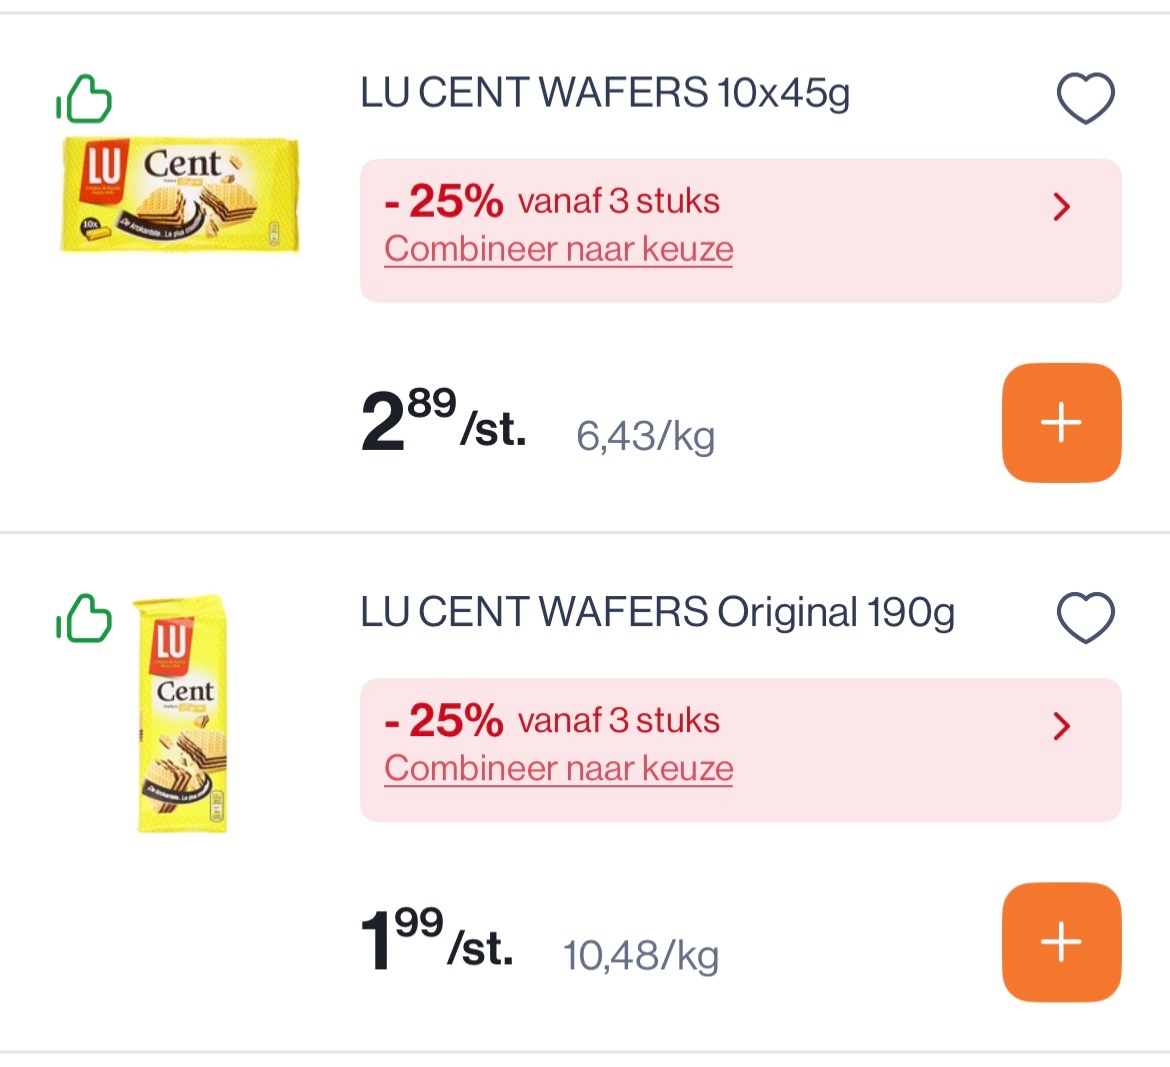1170x1067 pixels.
Task: Expand the -25% promotion for the Original 190g wafers
Action: point(1060,727)
